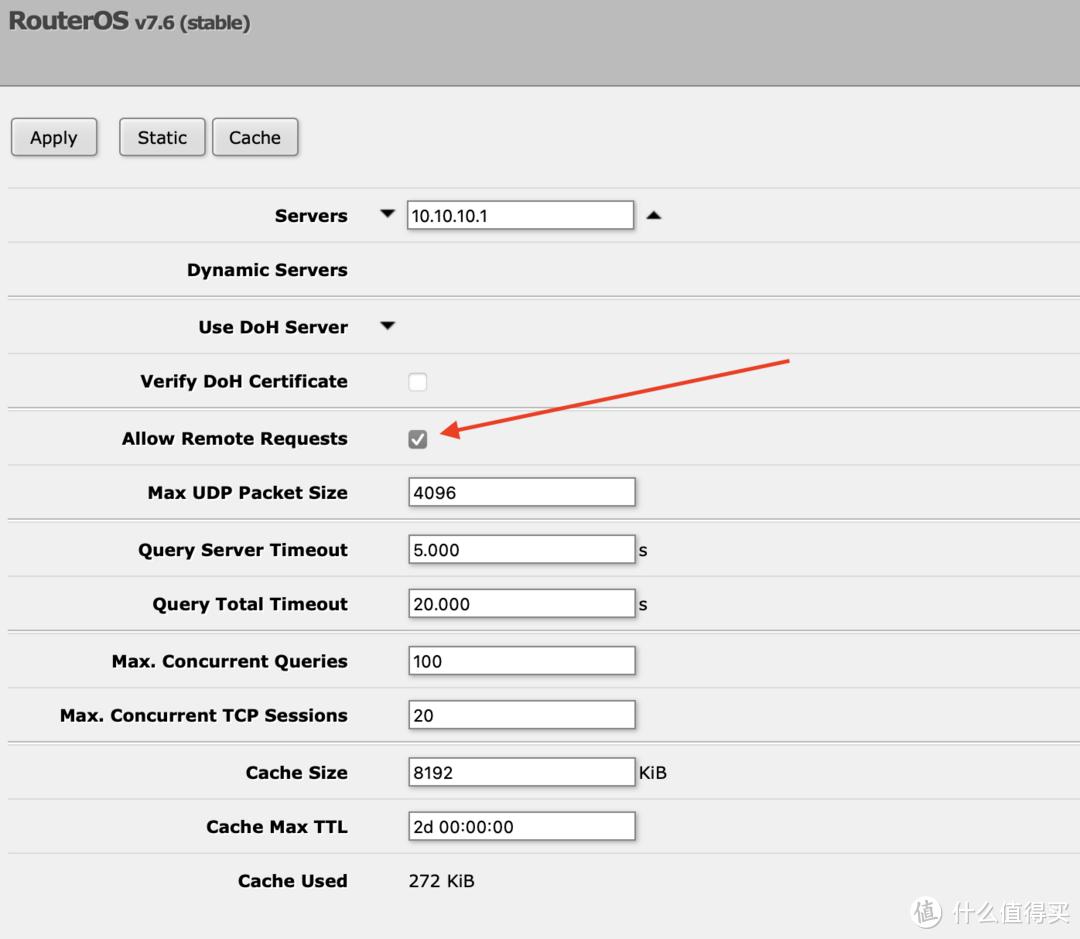The image size is (1080, 939).
Task: Select the Max. Concurrent Queries label
Action: click(x=230, y=661)
